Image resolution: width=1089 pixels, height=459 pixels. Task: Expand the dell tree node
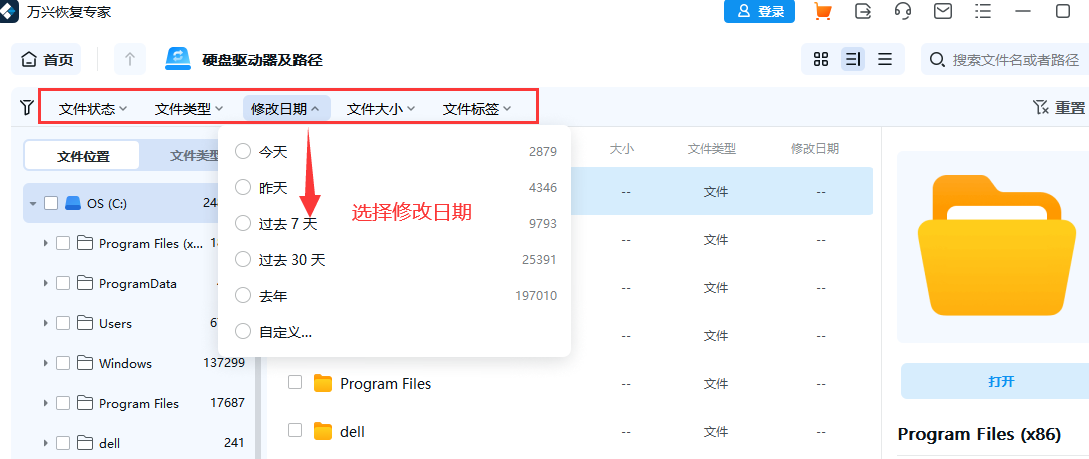tap(46, 443)
